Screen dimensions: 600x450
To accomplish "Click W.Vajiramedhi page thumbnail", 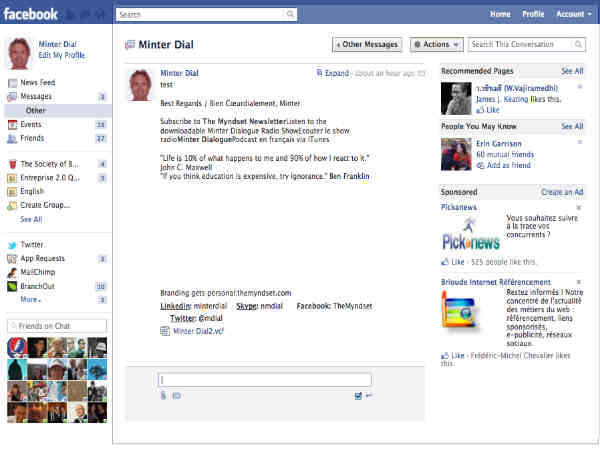I will tap(456, 98).
